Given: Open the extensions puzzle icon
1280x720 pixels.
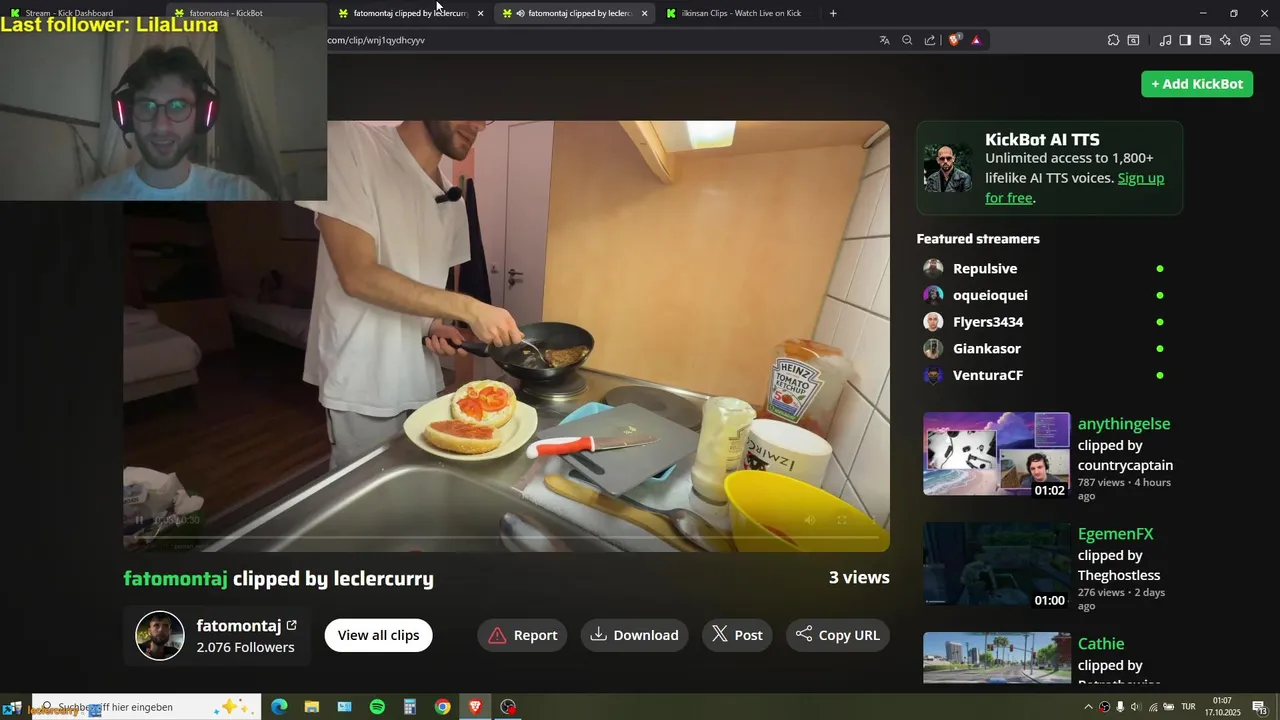Looking at the screenshot, I should pyautogui.click(x=1113, y=40).
